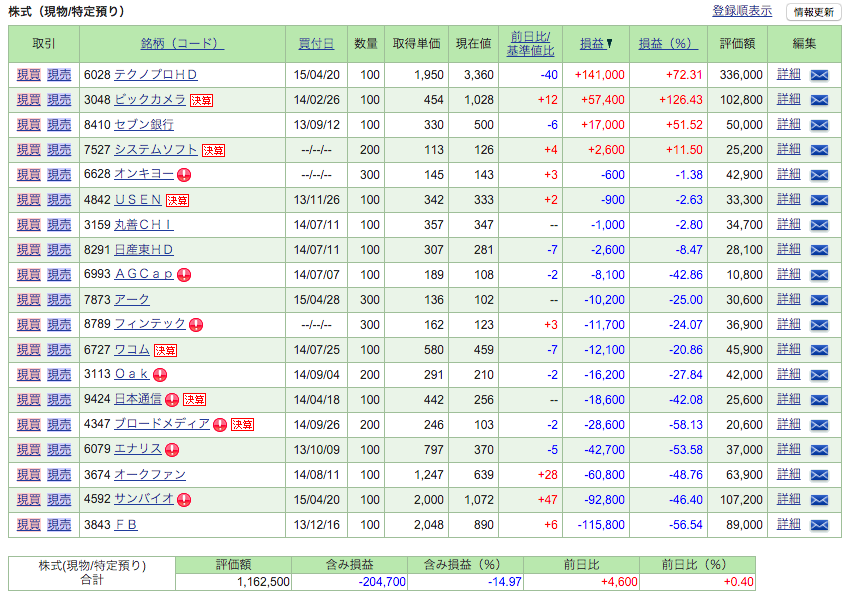This screenshot has height=600, width=851.
Task: Open 詳細 for テクノプロHD row
Action: tap(789, 74)
